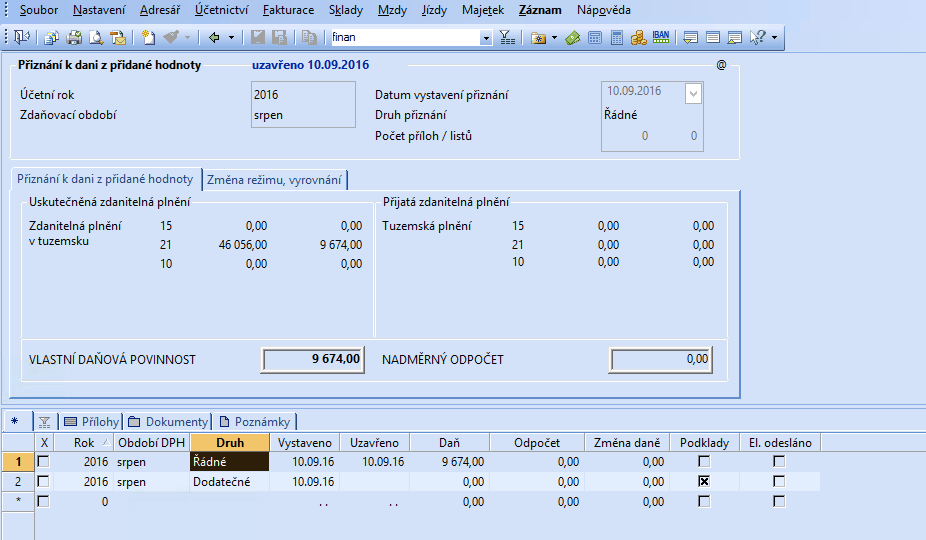Select the Dodatečné cell in row 2
The height and width of the screenshot is (540, 926).
[230, 482]
